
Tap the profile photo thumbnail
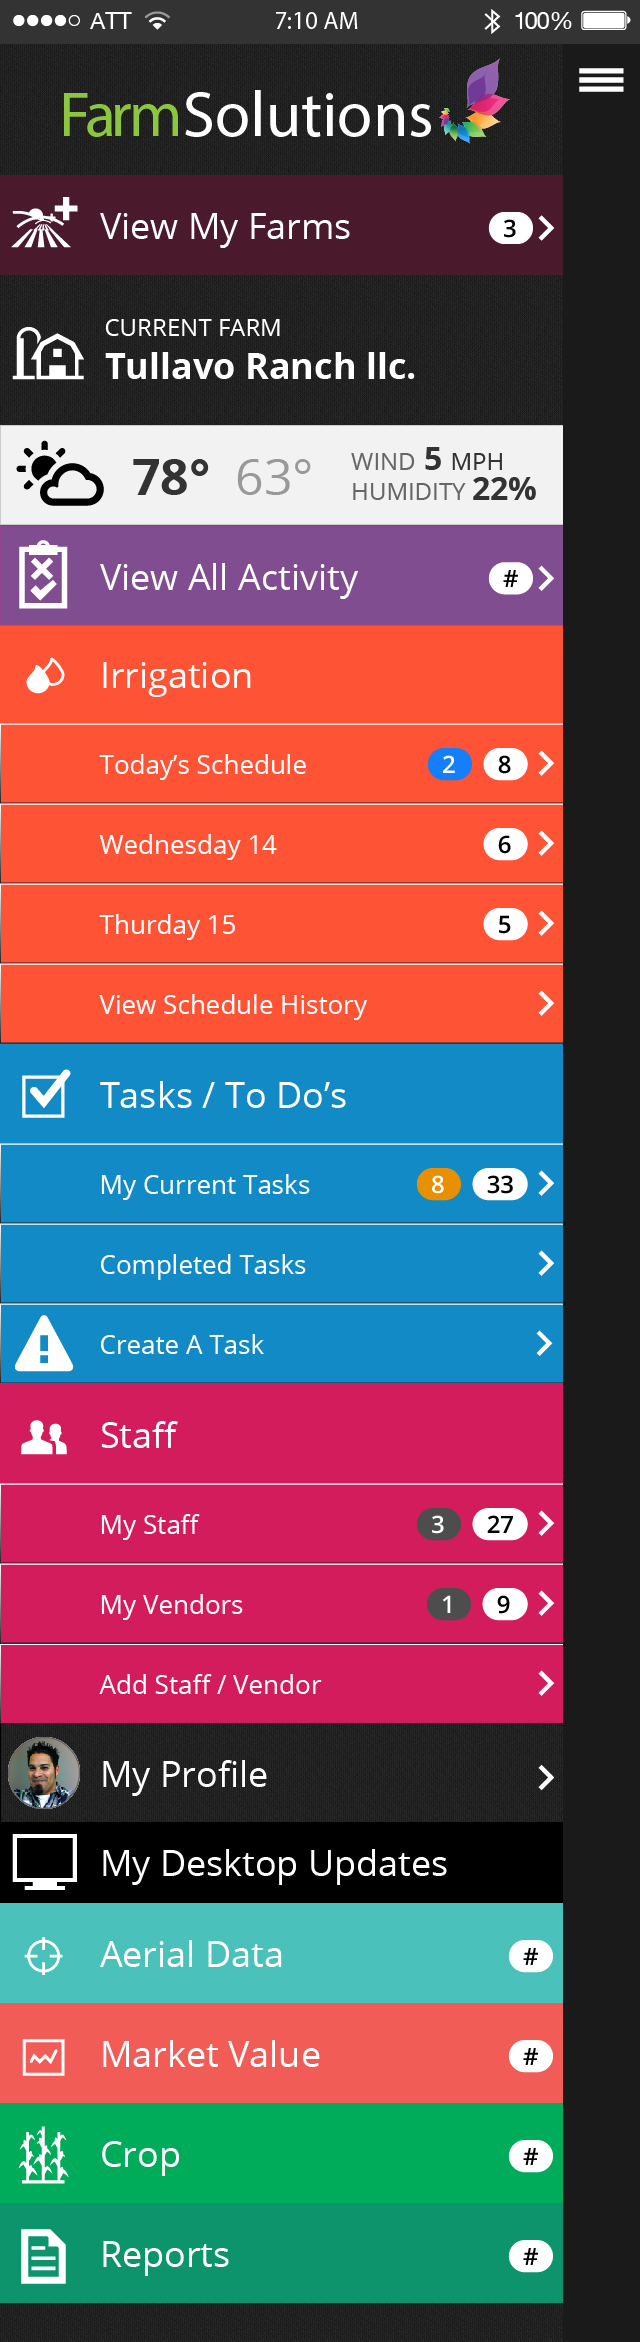[x=44, y=1773]
